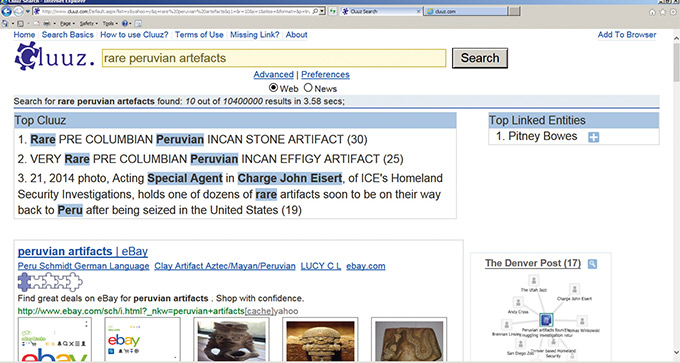Open the cache link after eBay URL

[259, 311]
